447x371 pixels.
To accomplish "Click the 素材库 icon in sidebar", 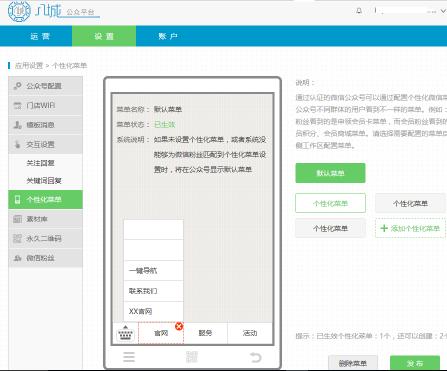I will 17,219.
